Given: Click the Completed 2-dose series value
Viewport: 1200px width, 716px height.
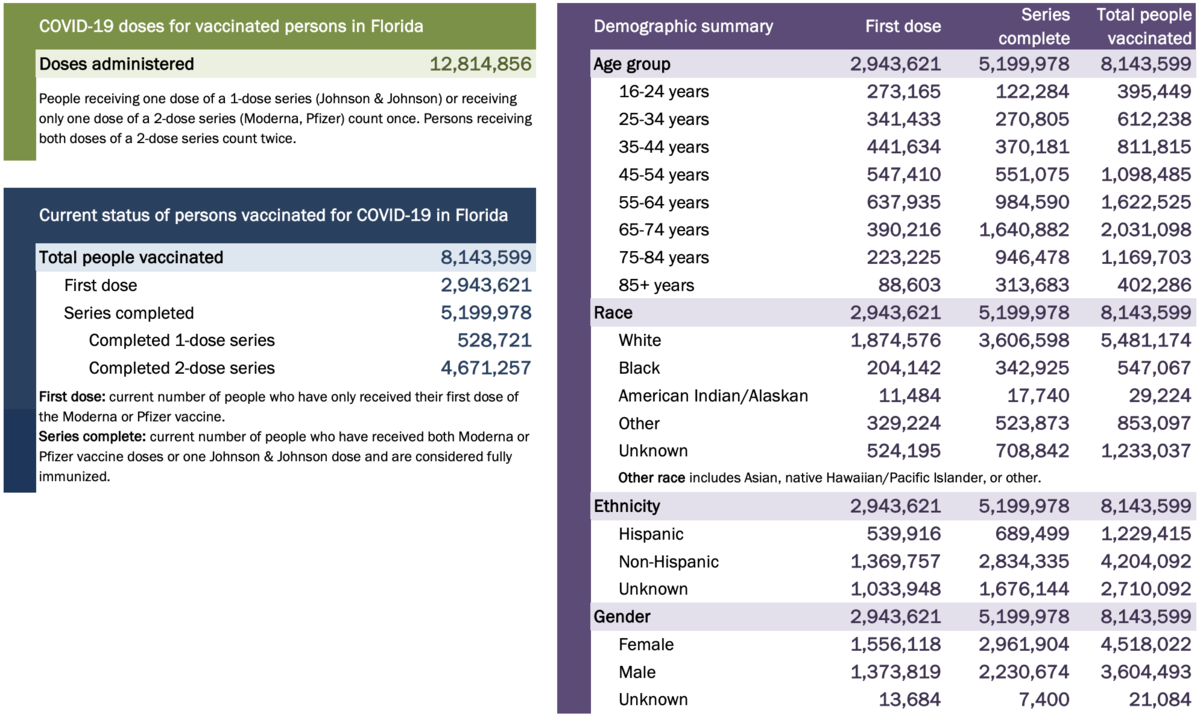Looking at the screenshot, I should coord(486,368).
